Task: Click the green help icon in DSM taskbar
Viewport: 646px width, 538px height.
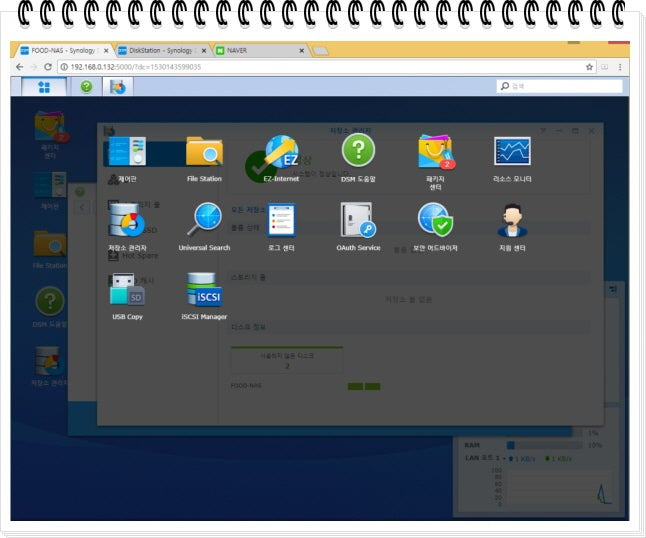Action: (x=86, y=87)
